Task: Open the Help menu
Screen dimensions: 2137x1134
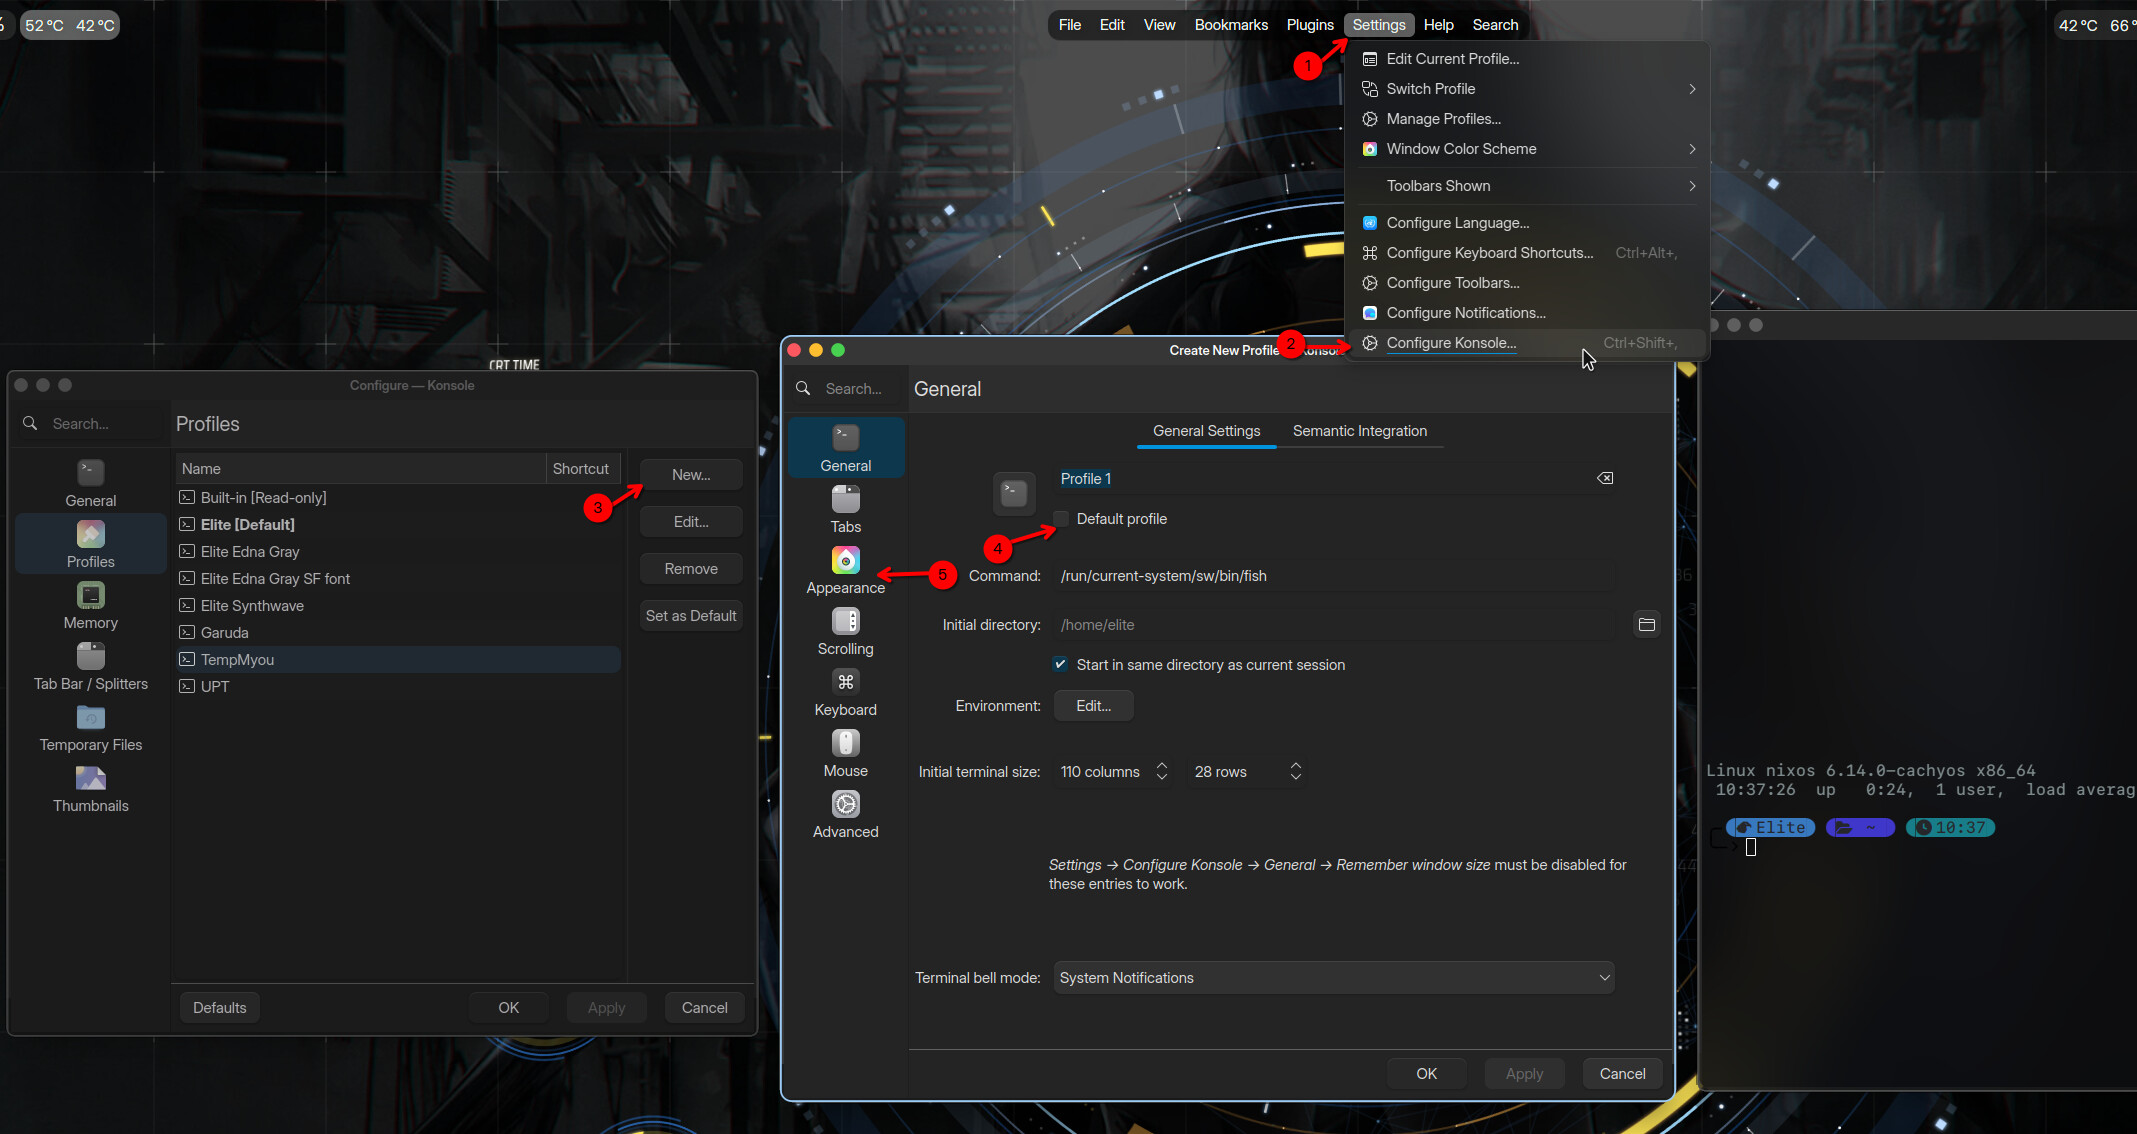Action: pyautogui.click(x=1438, y=25)
